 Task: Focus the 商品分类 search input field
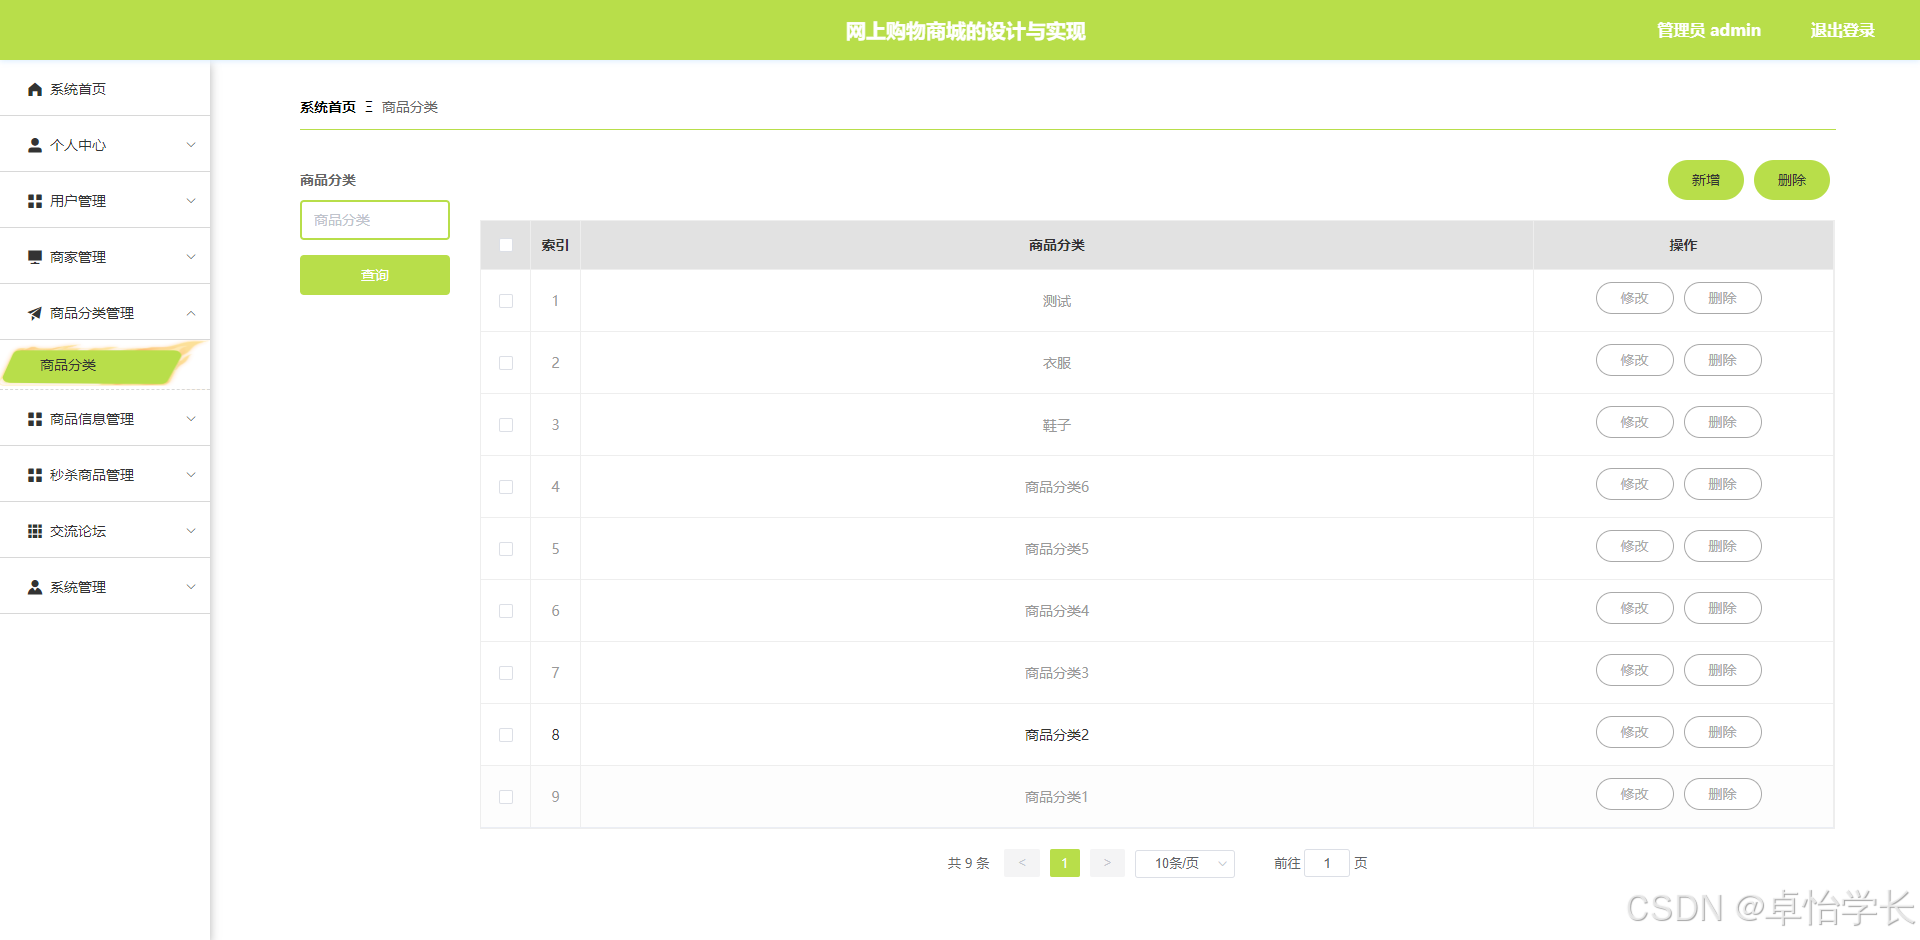375,220
